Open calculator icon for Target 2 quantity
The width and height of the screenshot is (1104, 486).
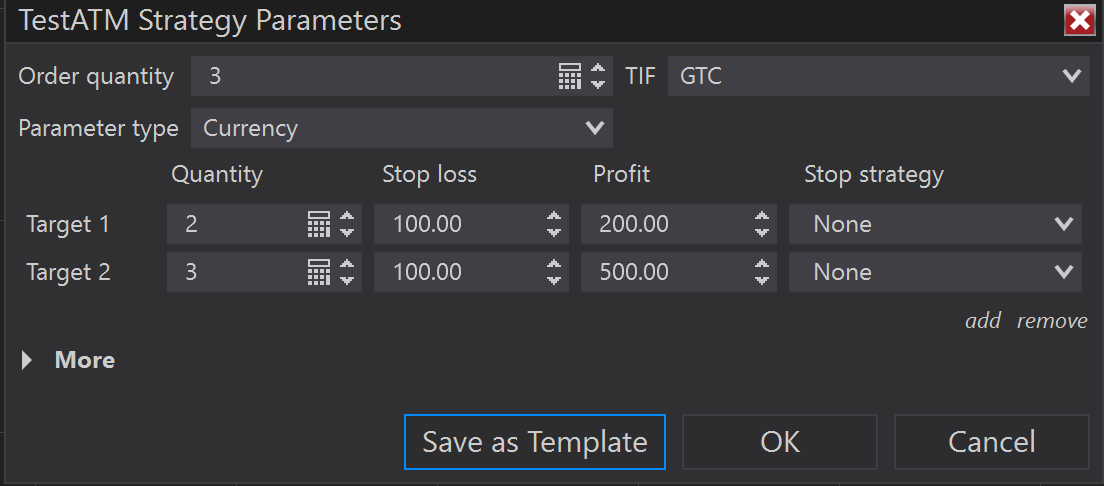pyautogui.click(x=318, y=272)
